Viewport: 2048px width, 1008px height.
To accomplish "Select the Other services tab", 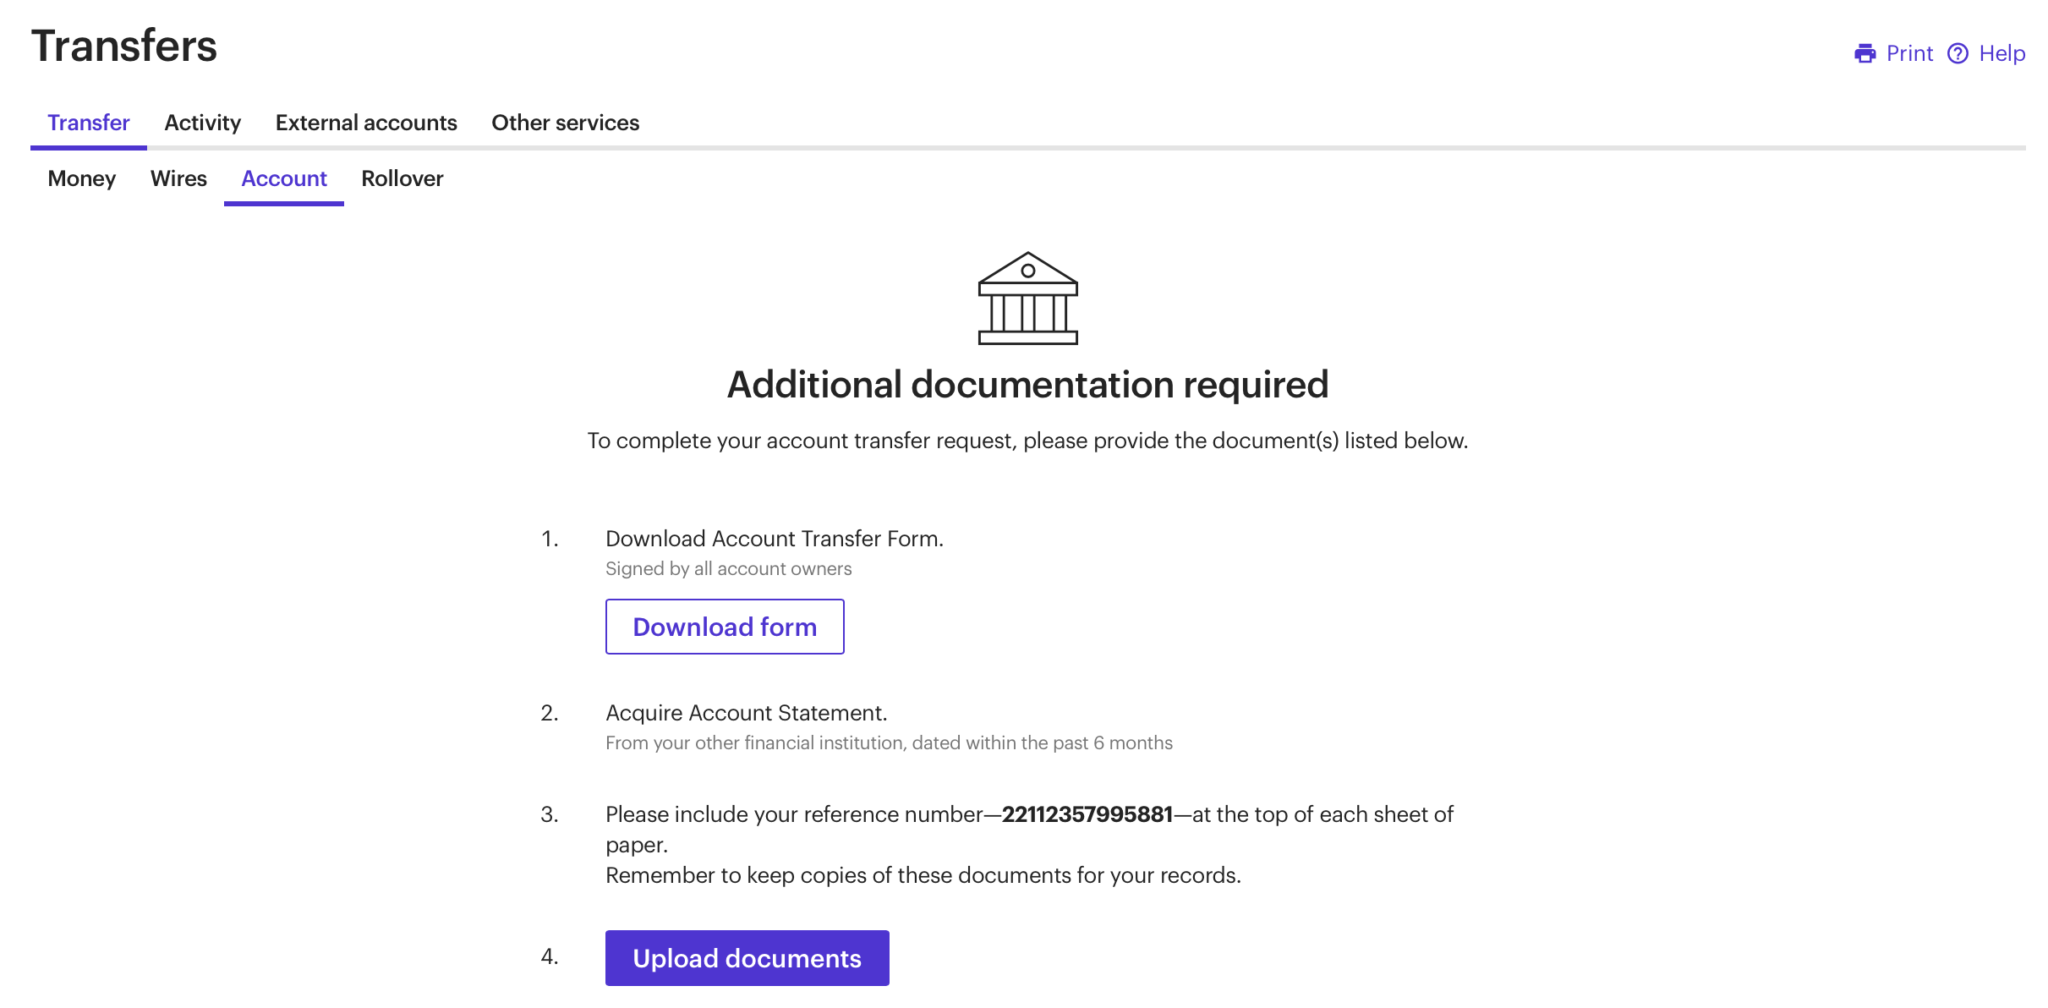I will tap(565, 123).
